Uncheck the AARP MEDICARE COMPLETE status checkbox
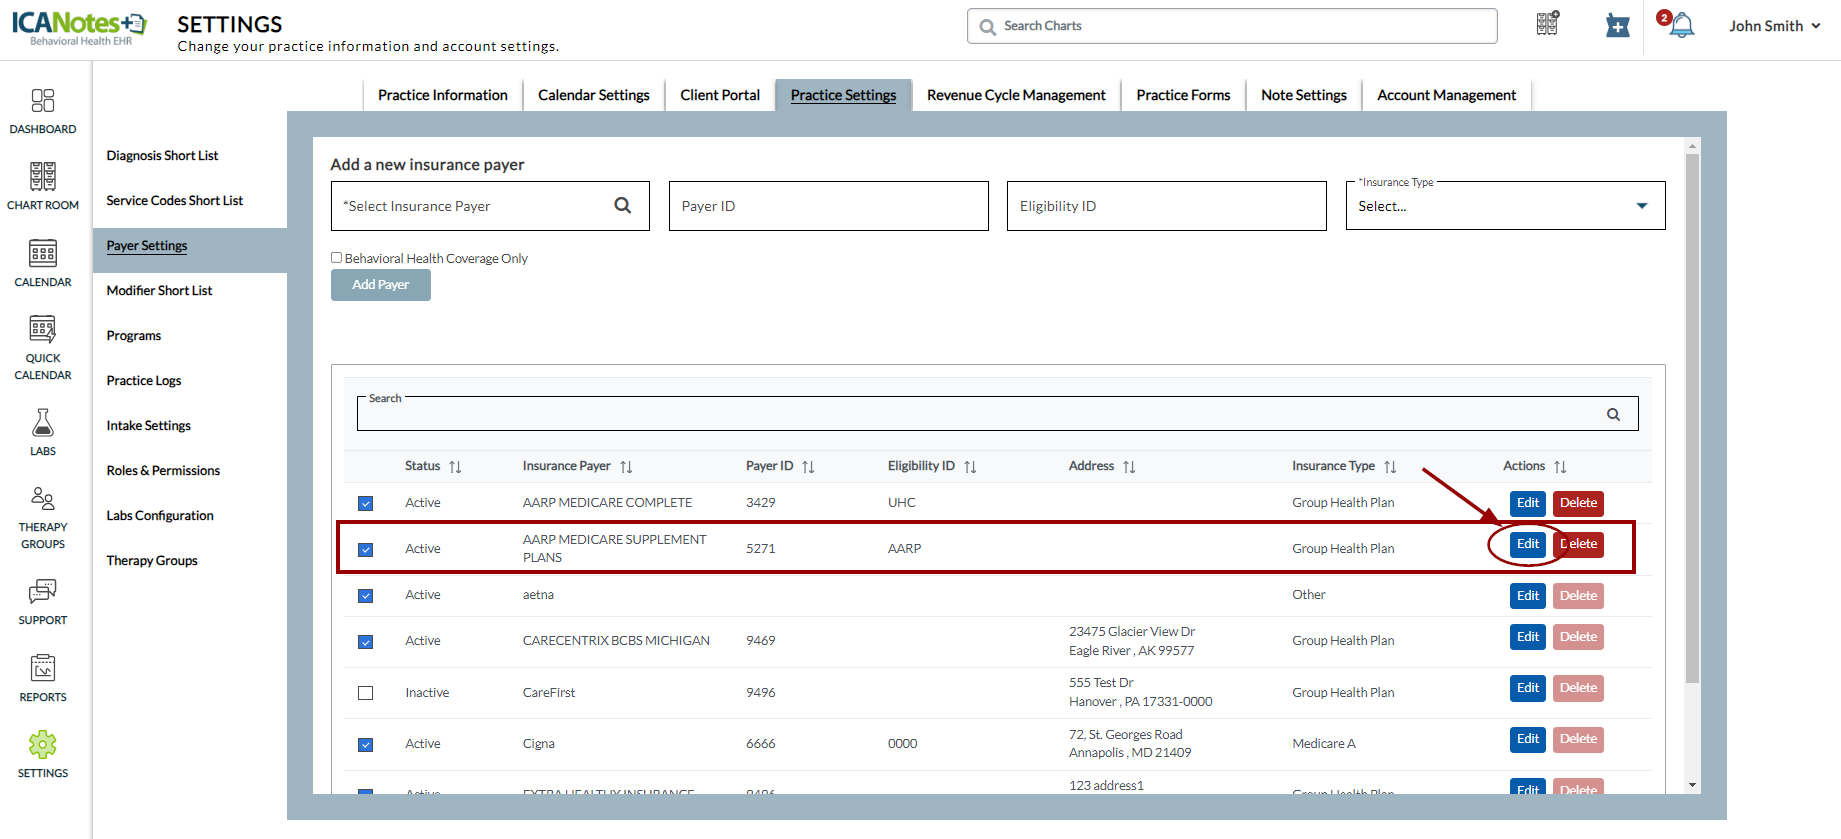 coord(365,503)
